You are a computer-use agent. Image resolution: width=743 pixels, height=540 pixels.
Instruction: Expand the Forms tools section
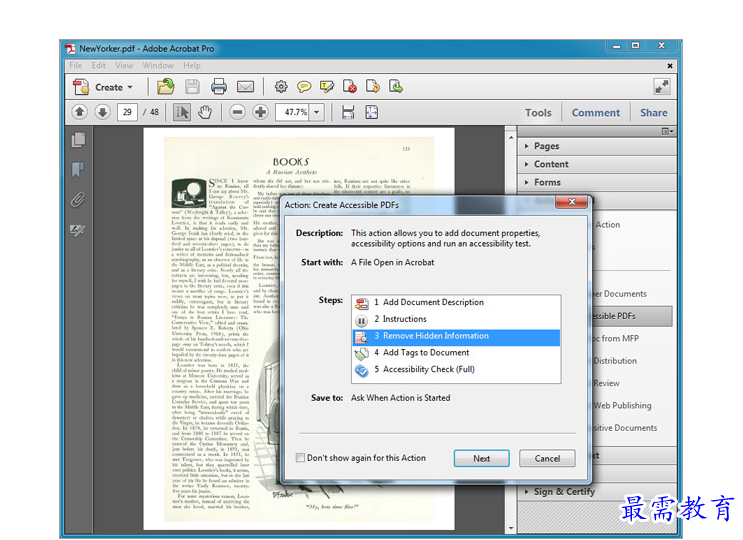pyautogui.click(x=597, y=182)
